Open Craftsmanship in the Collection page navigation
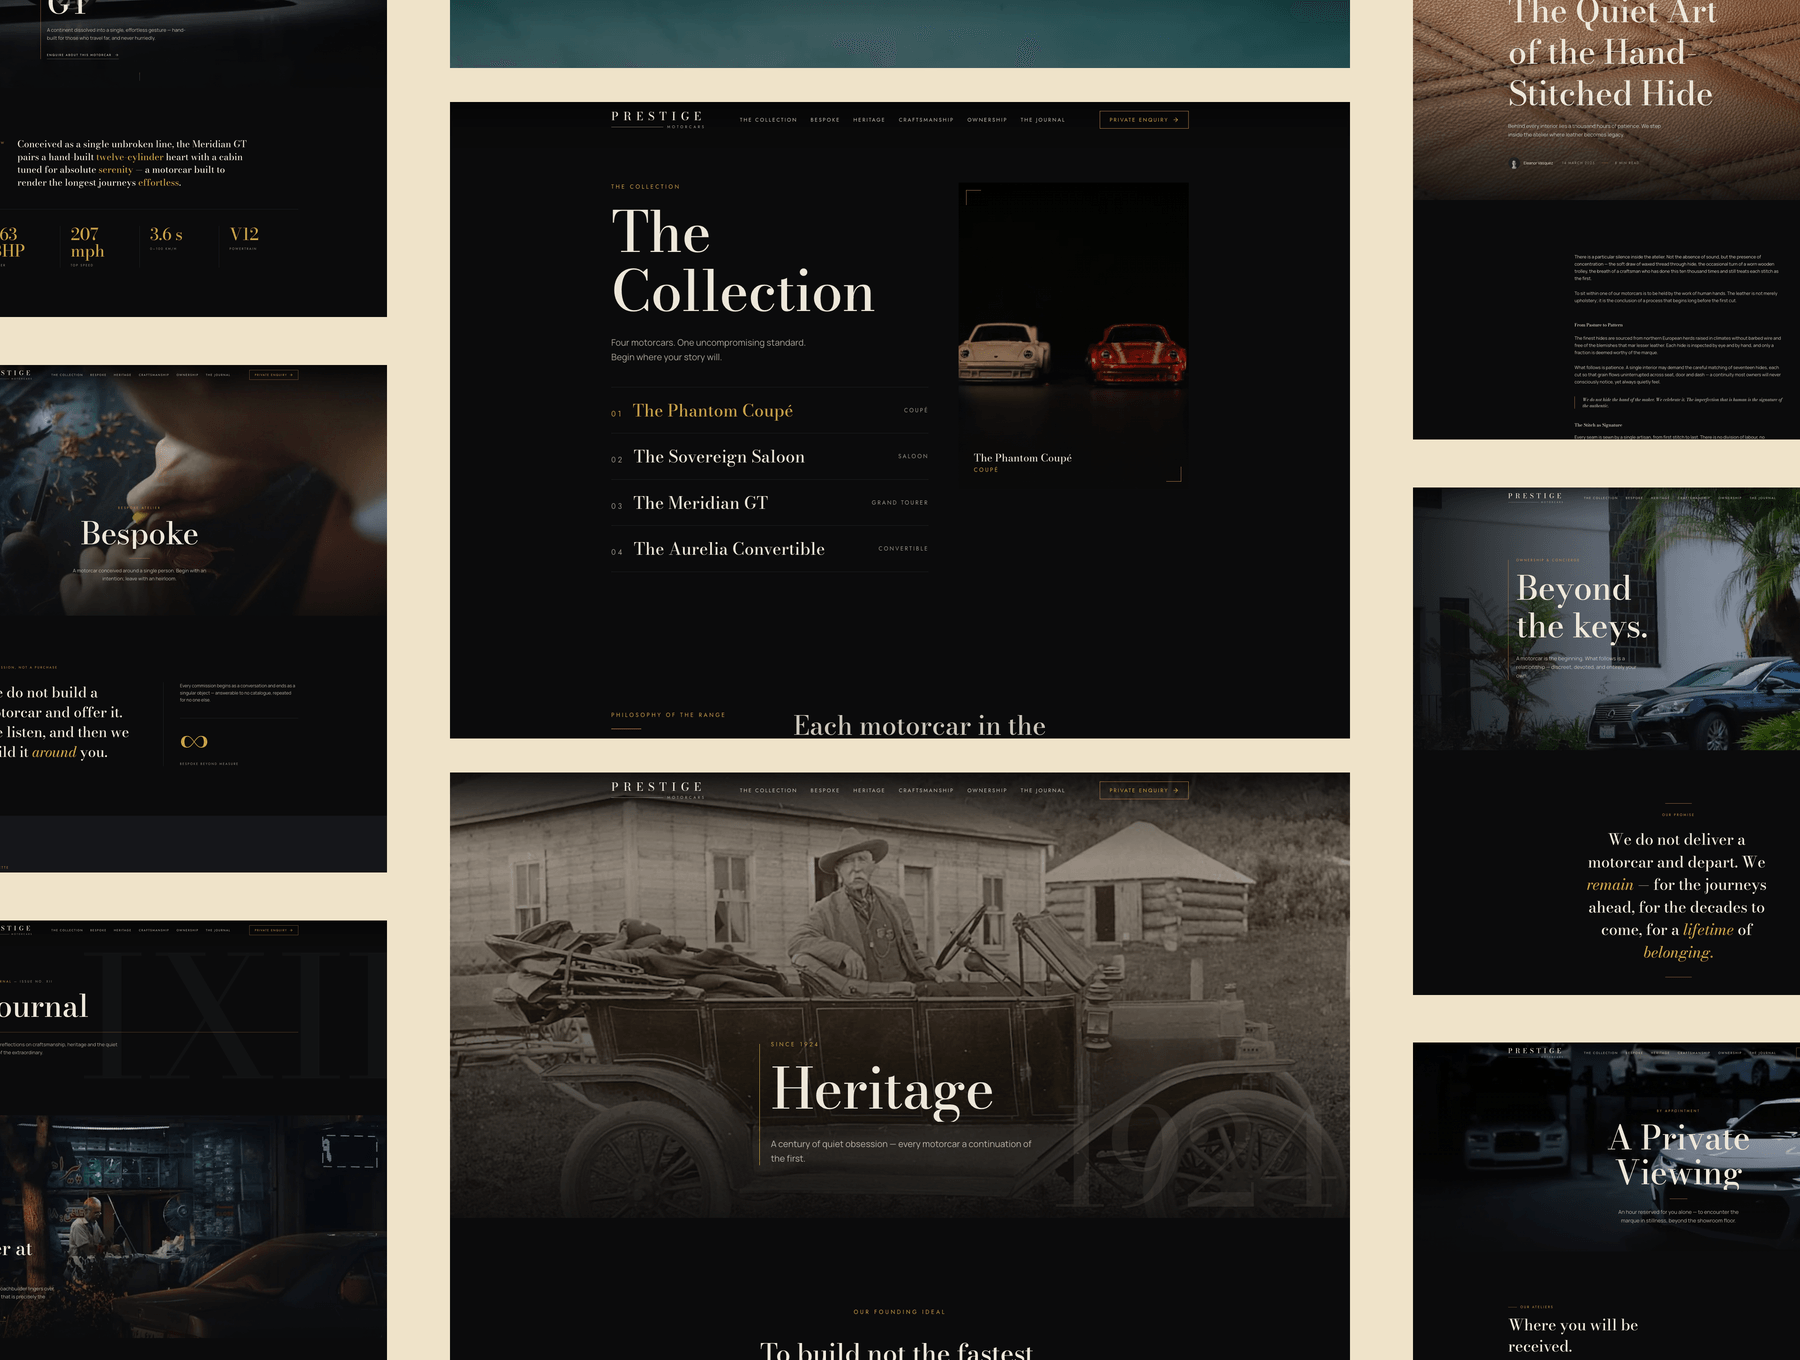1800x1360 pixels. point(926,120)
